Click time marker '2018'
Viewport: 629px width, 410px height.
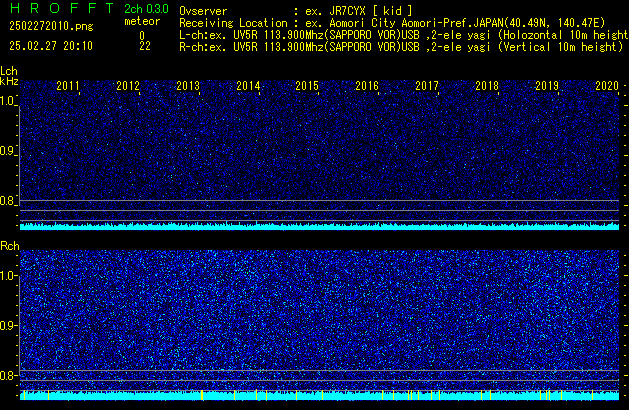pyautogui.click(x=487, y=86)
